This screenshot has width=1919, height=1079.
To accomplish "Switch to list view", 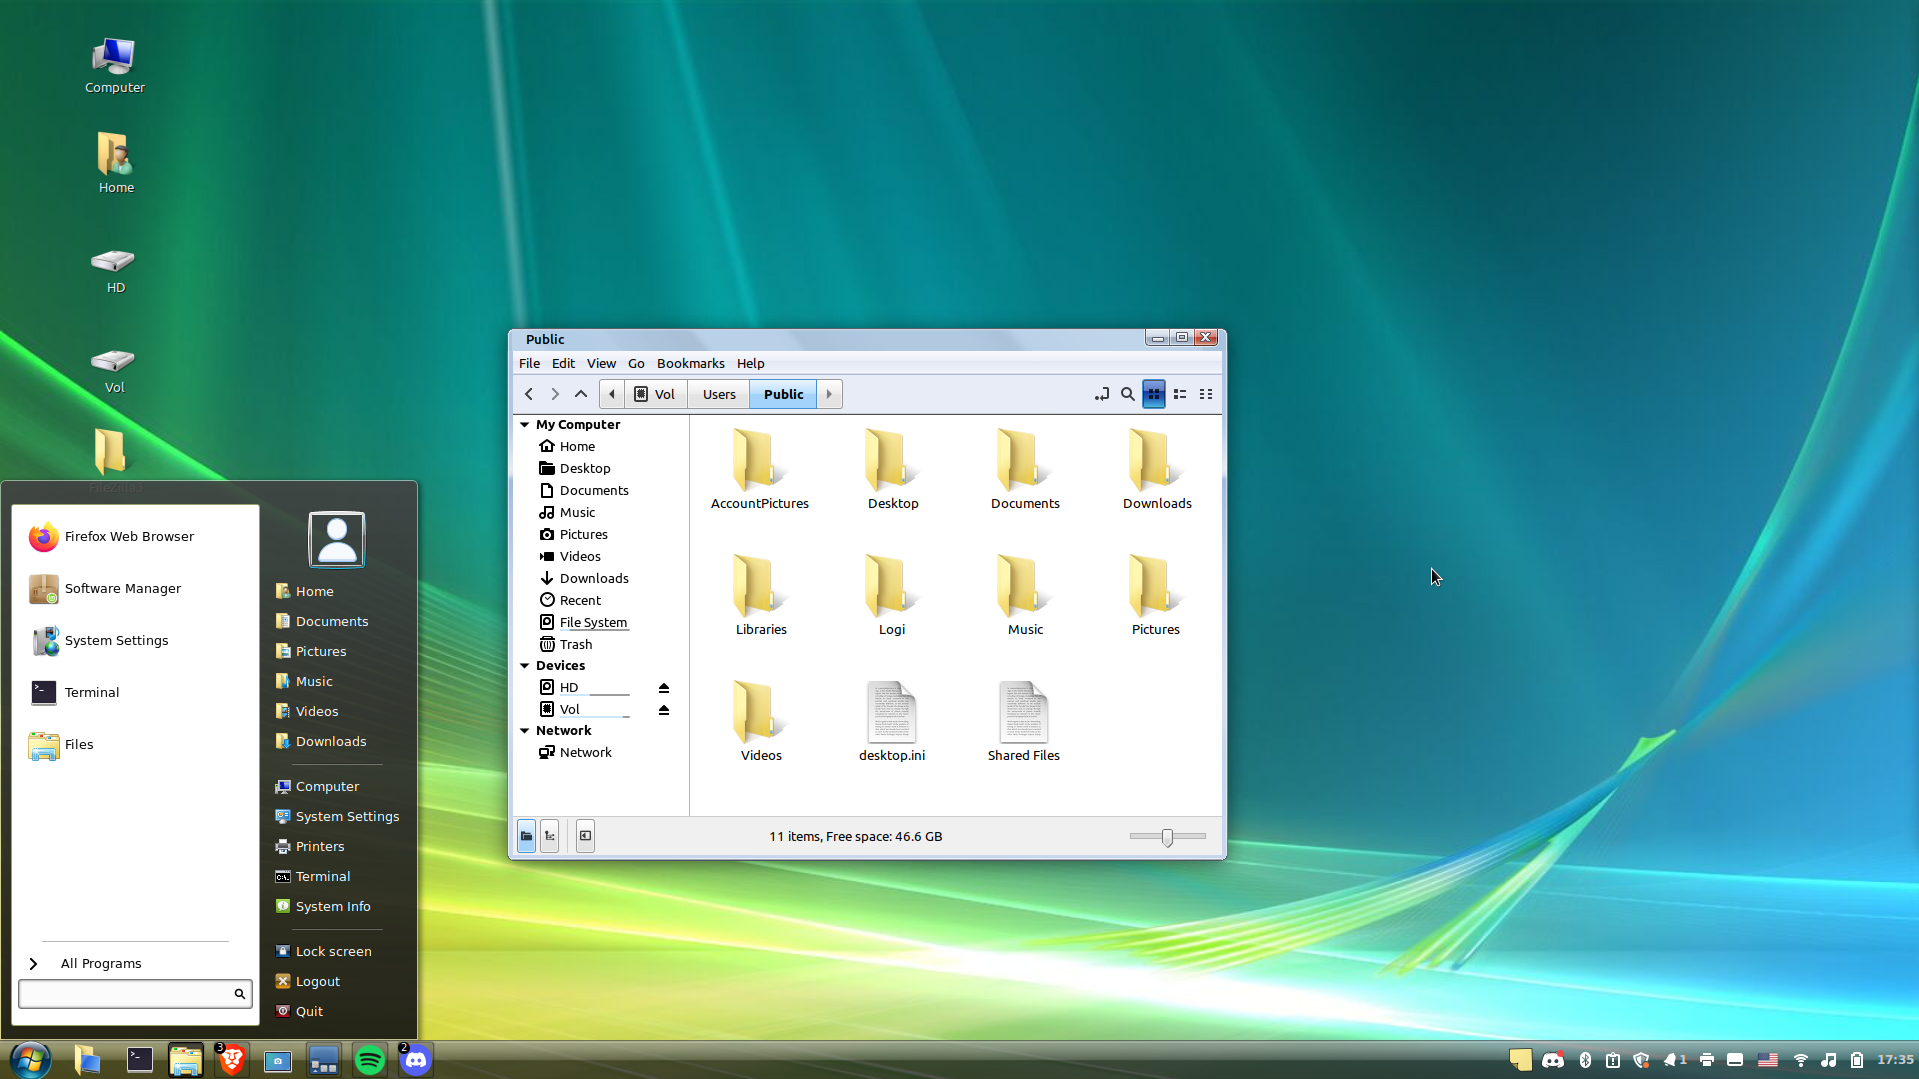I will [1180, 394].
